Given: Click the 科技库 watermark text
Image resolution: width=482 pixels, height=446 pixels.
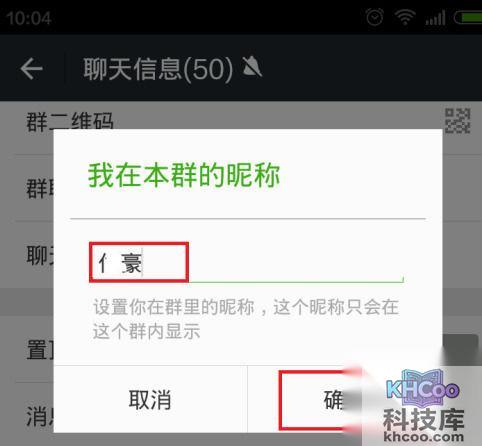Looking at the screenshot, I should (x=424, y=419).
